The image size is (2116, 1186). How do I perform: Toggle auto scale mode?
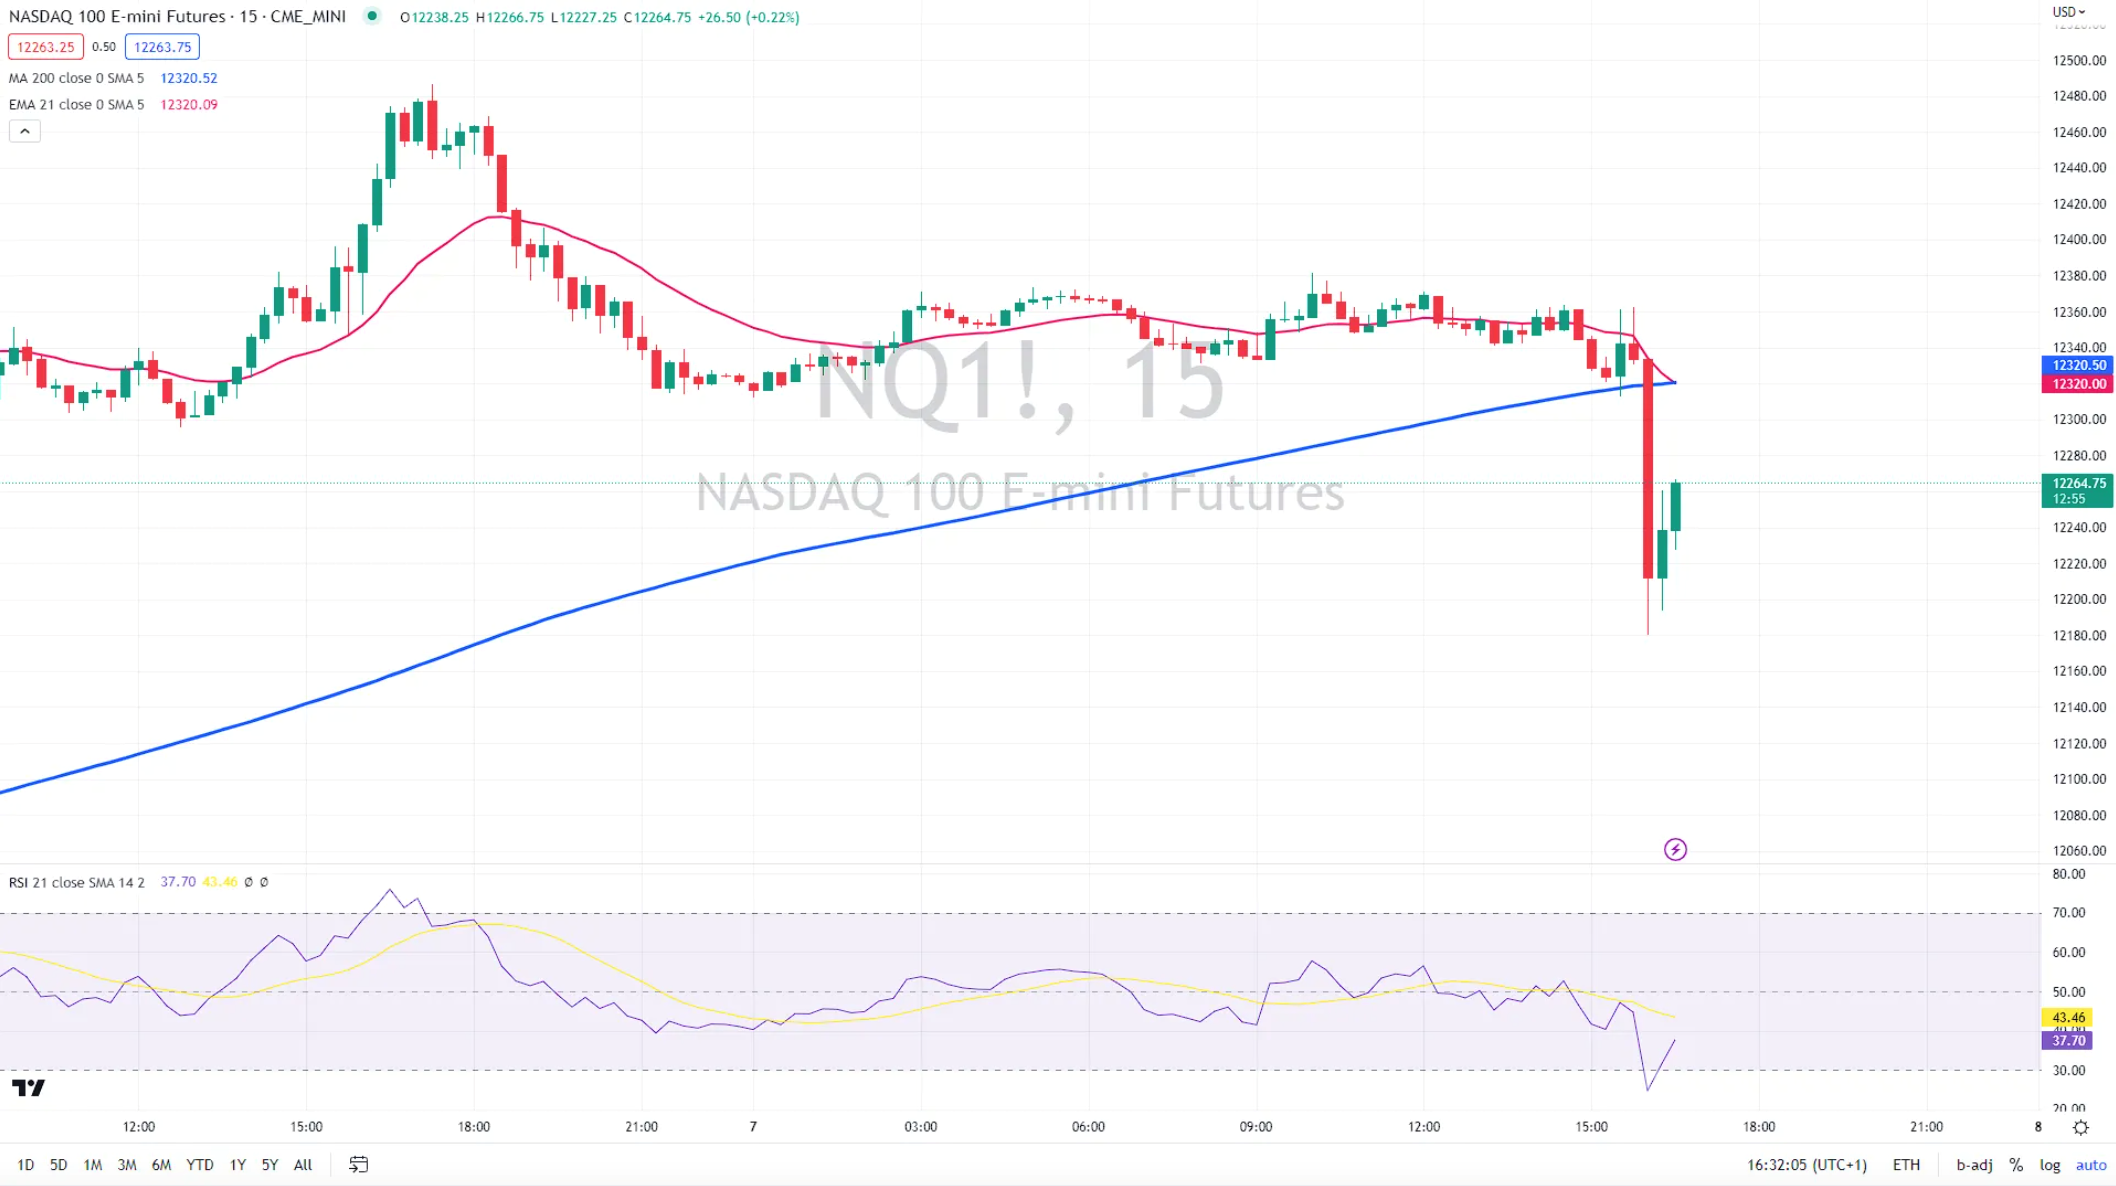2091,1165
